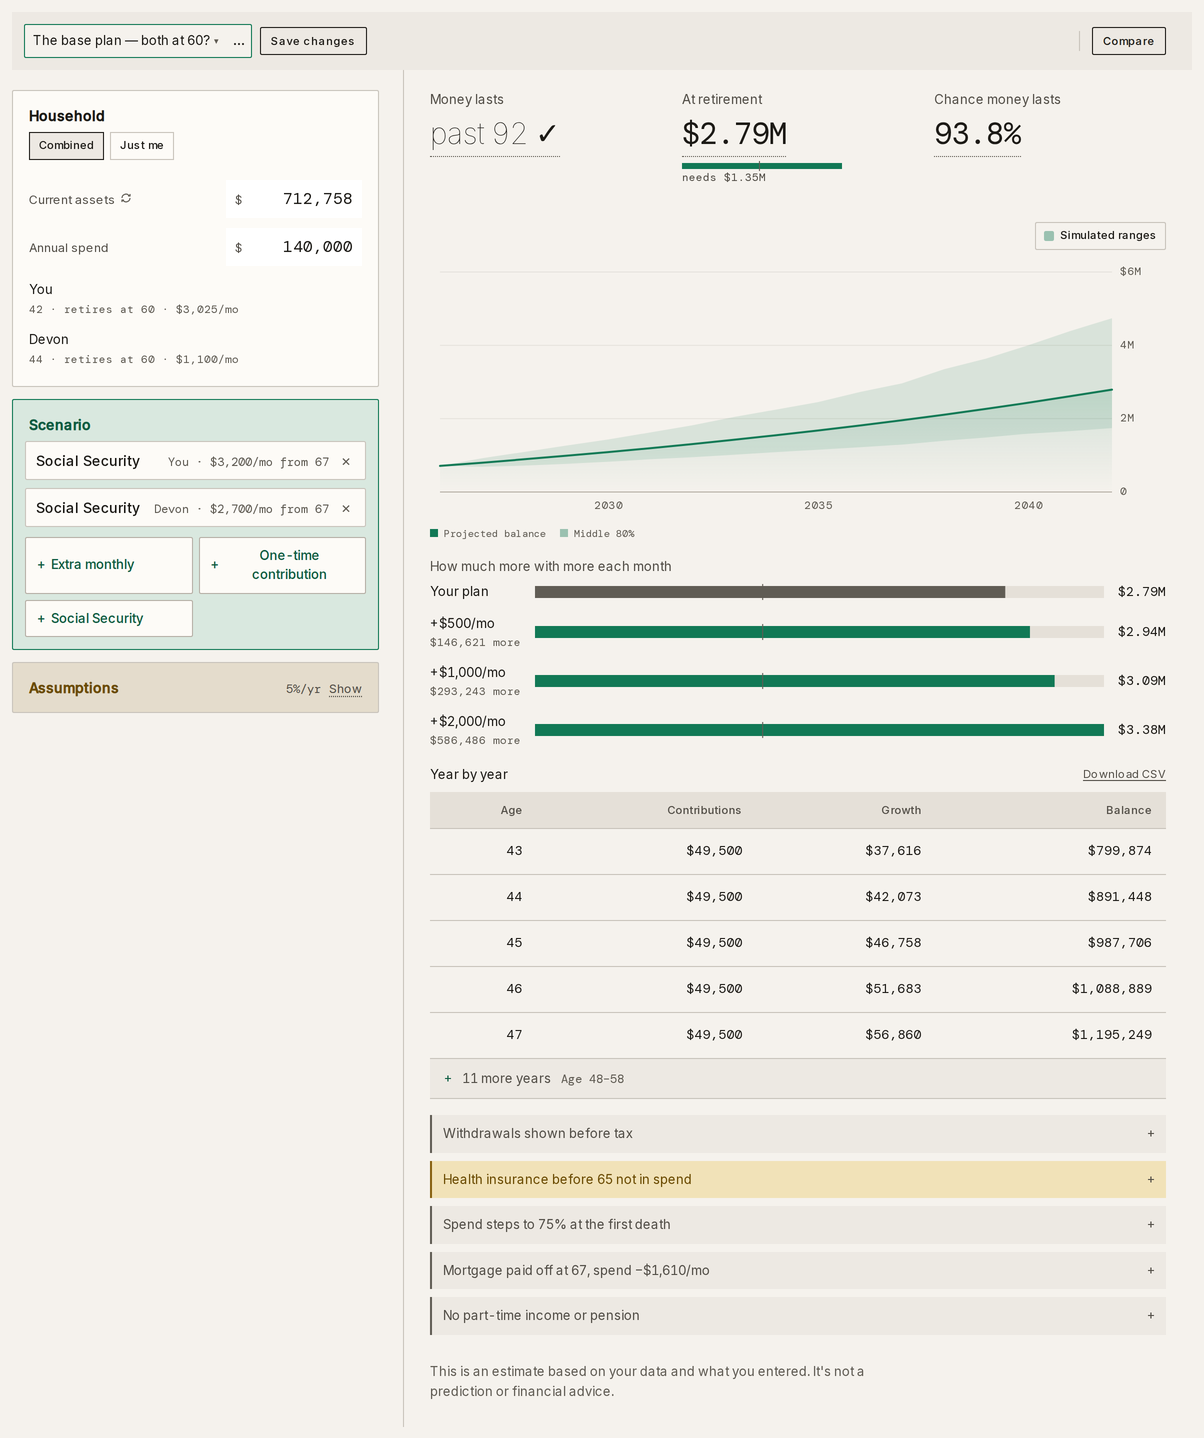Click the needs $1.35M label

pyautogui.click(x=724, y=178)
